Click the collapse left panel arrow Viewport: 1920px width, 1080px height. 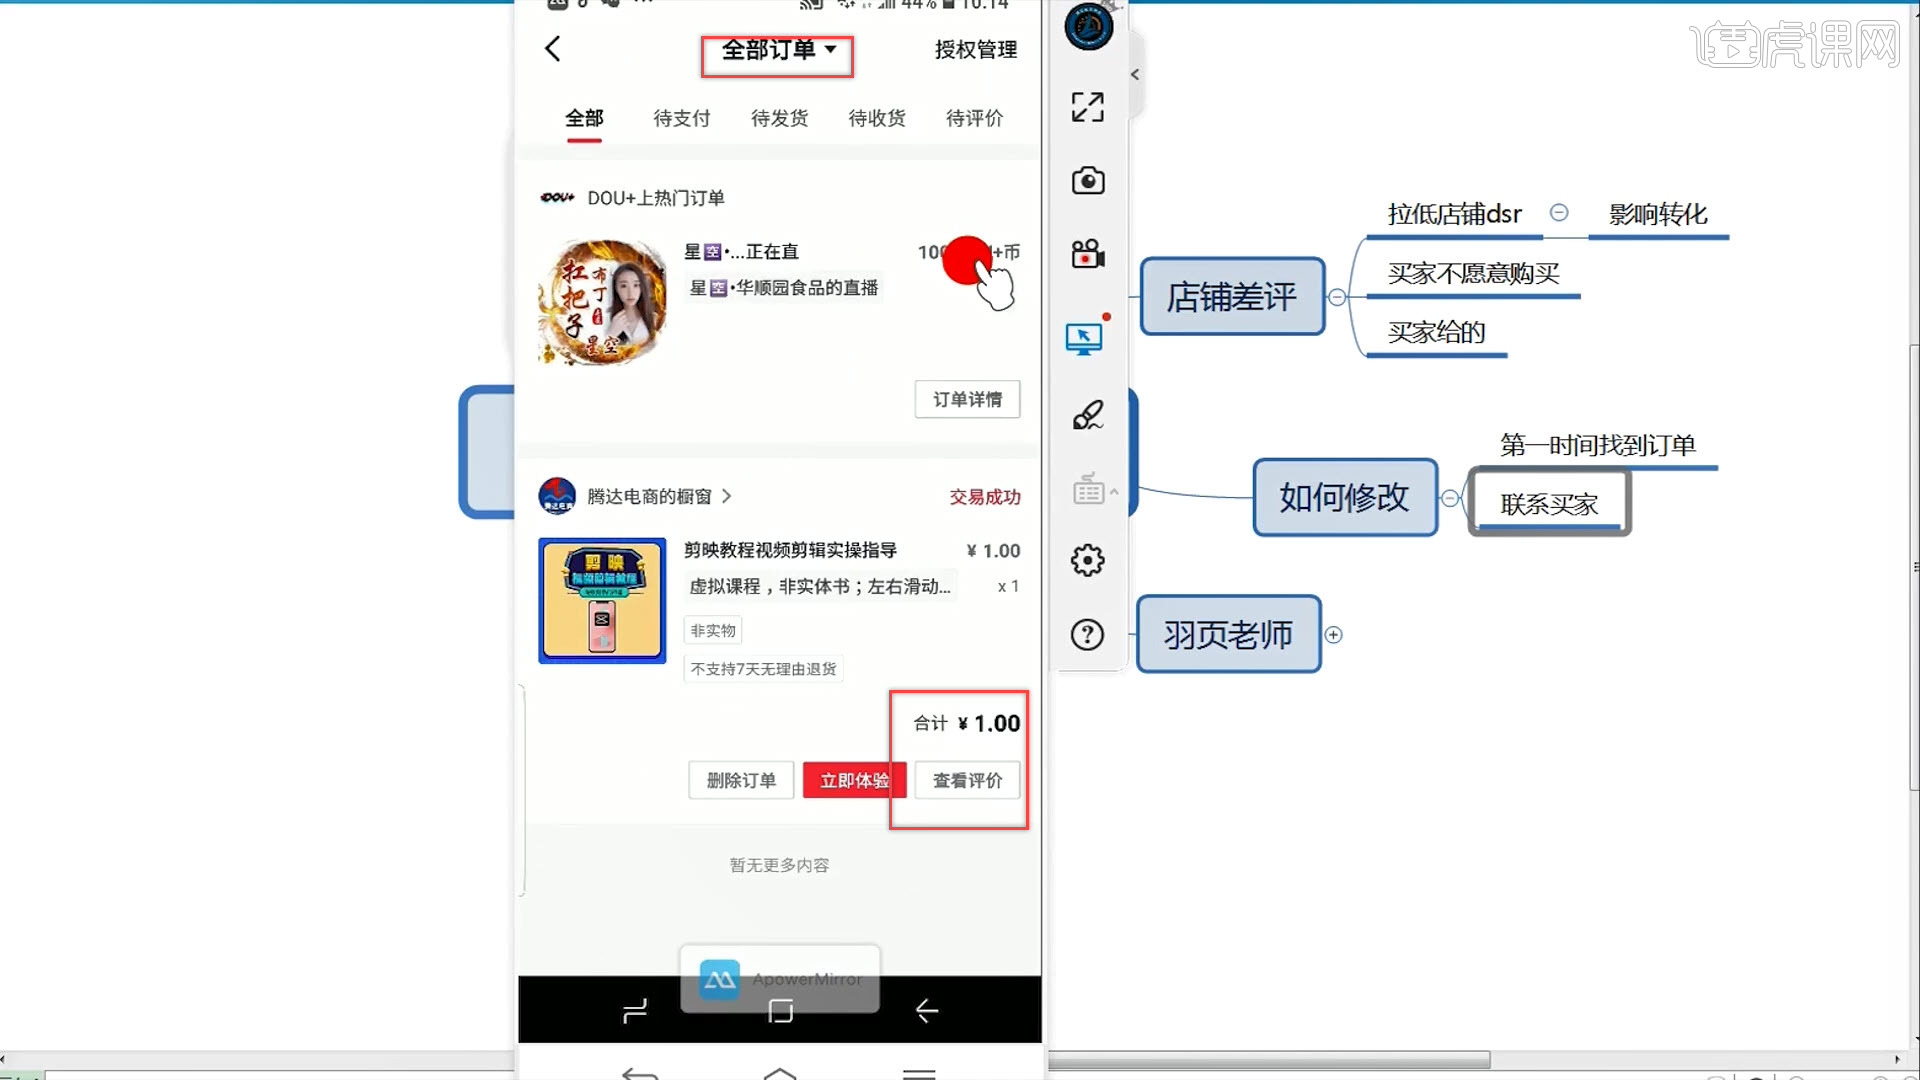pos(1134,74)
